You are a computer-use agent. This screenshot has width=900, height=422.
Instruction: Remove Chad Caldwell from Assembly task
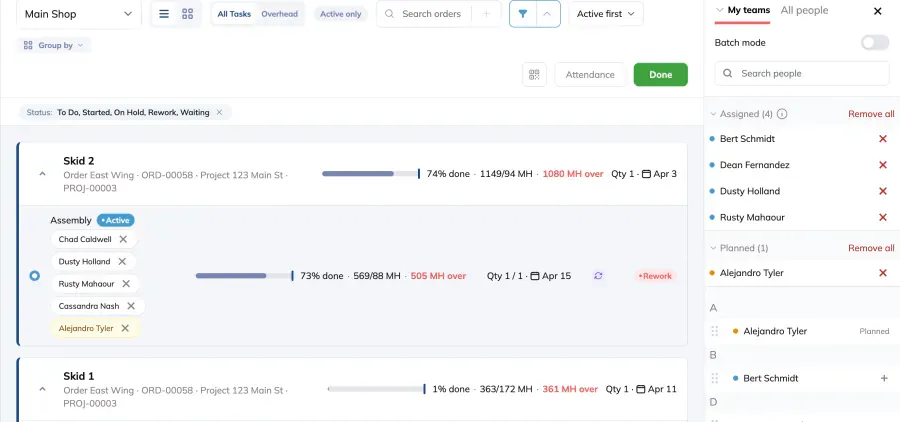123,239
